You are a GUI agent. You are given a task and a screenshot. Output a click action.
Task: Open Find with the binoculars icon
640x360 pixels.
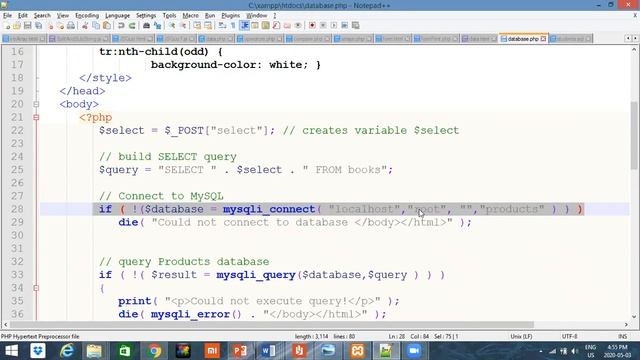(x=146, y=26)
